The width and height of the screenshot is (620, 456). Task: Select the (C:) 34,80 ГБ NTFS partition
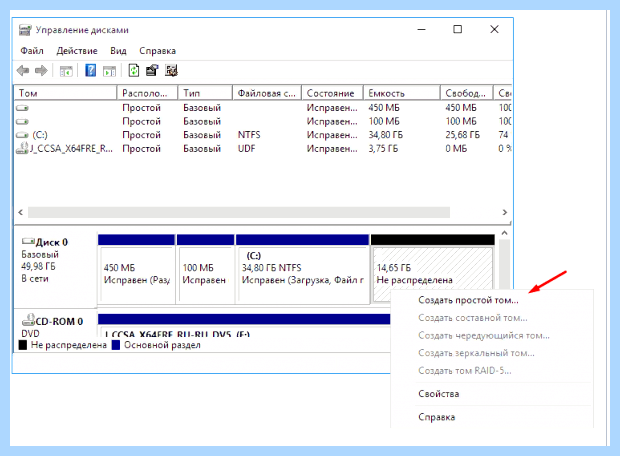302,269
